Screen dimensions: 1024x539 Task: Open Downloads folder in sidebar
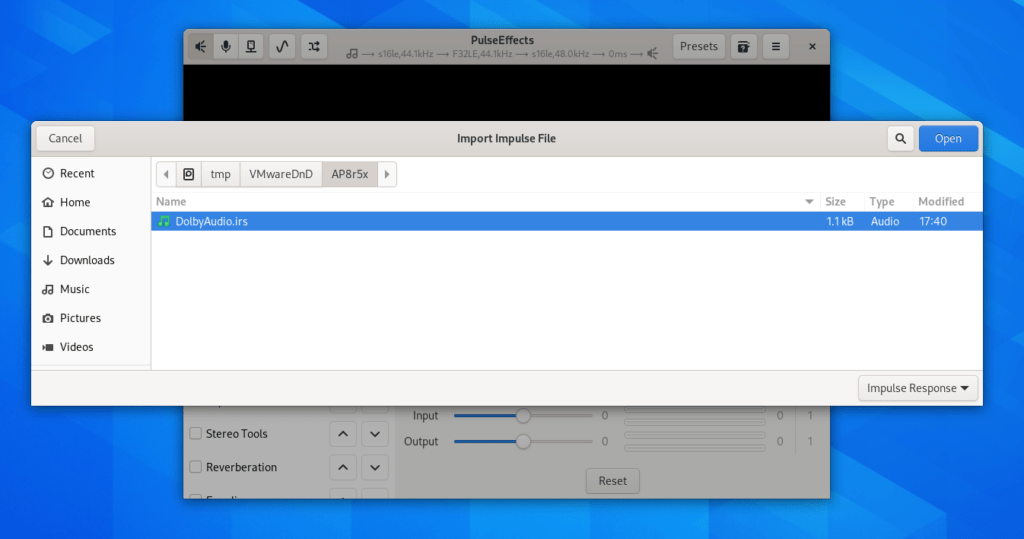click(x=91, y=260)
